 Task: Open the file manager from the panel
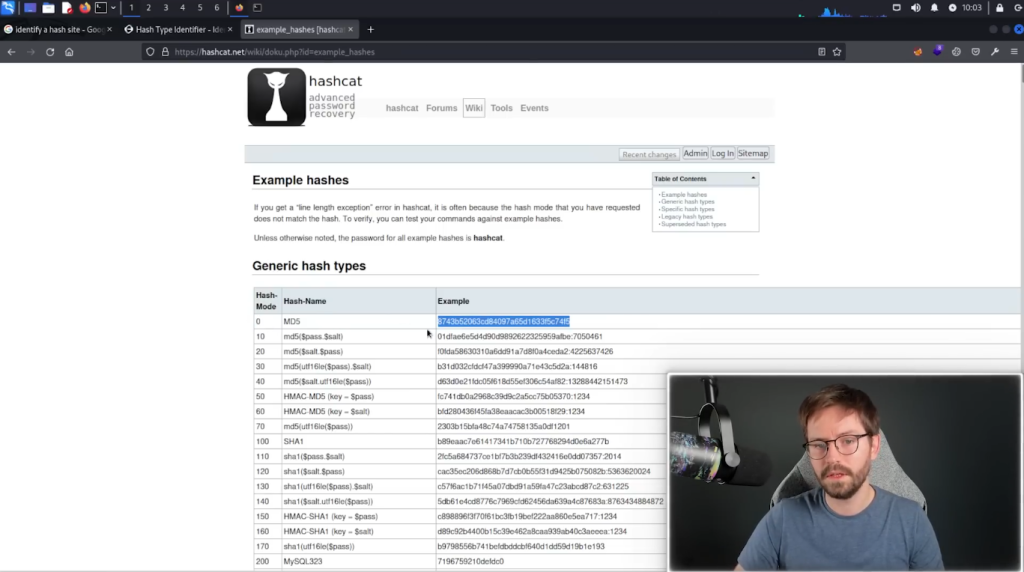48,8
